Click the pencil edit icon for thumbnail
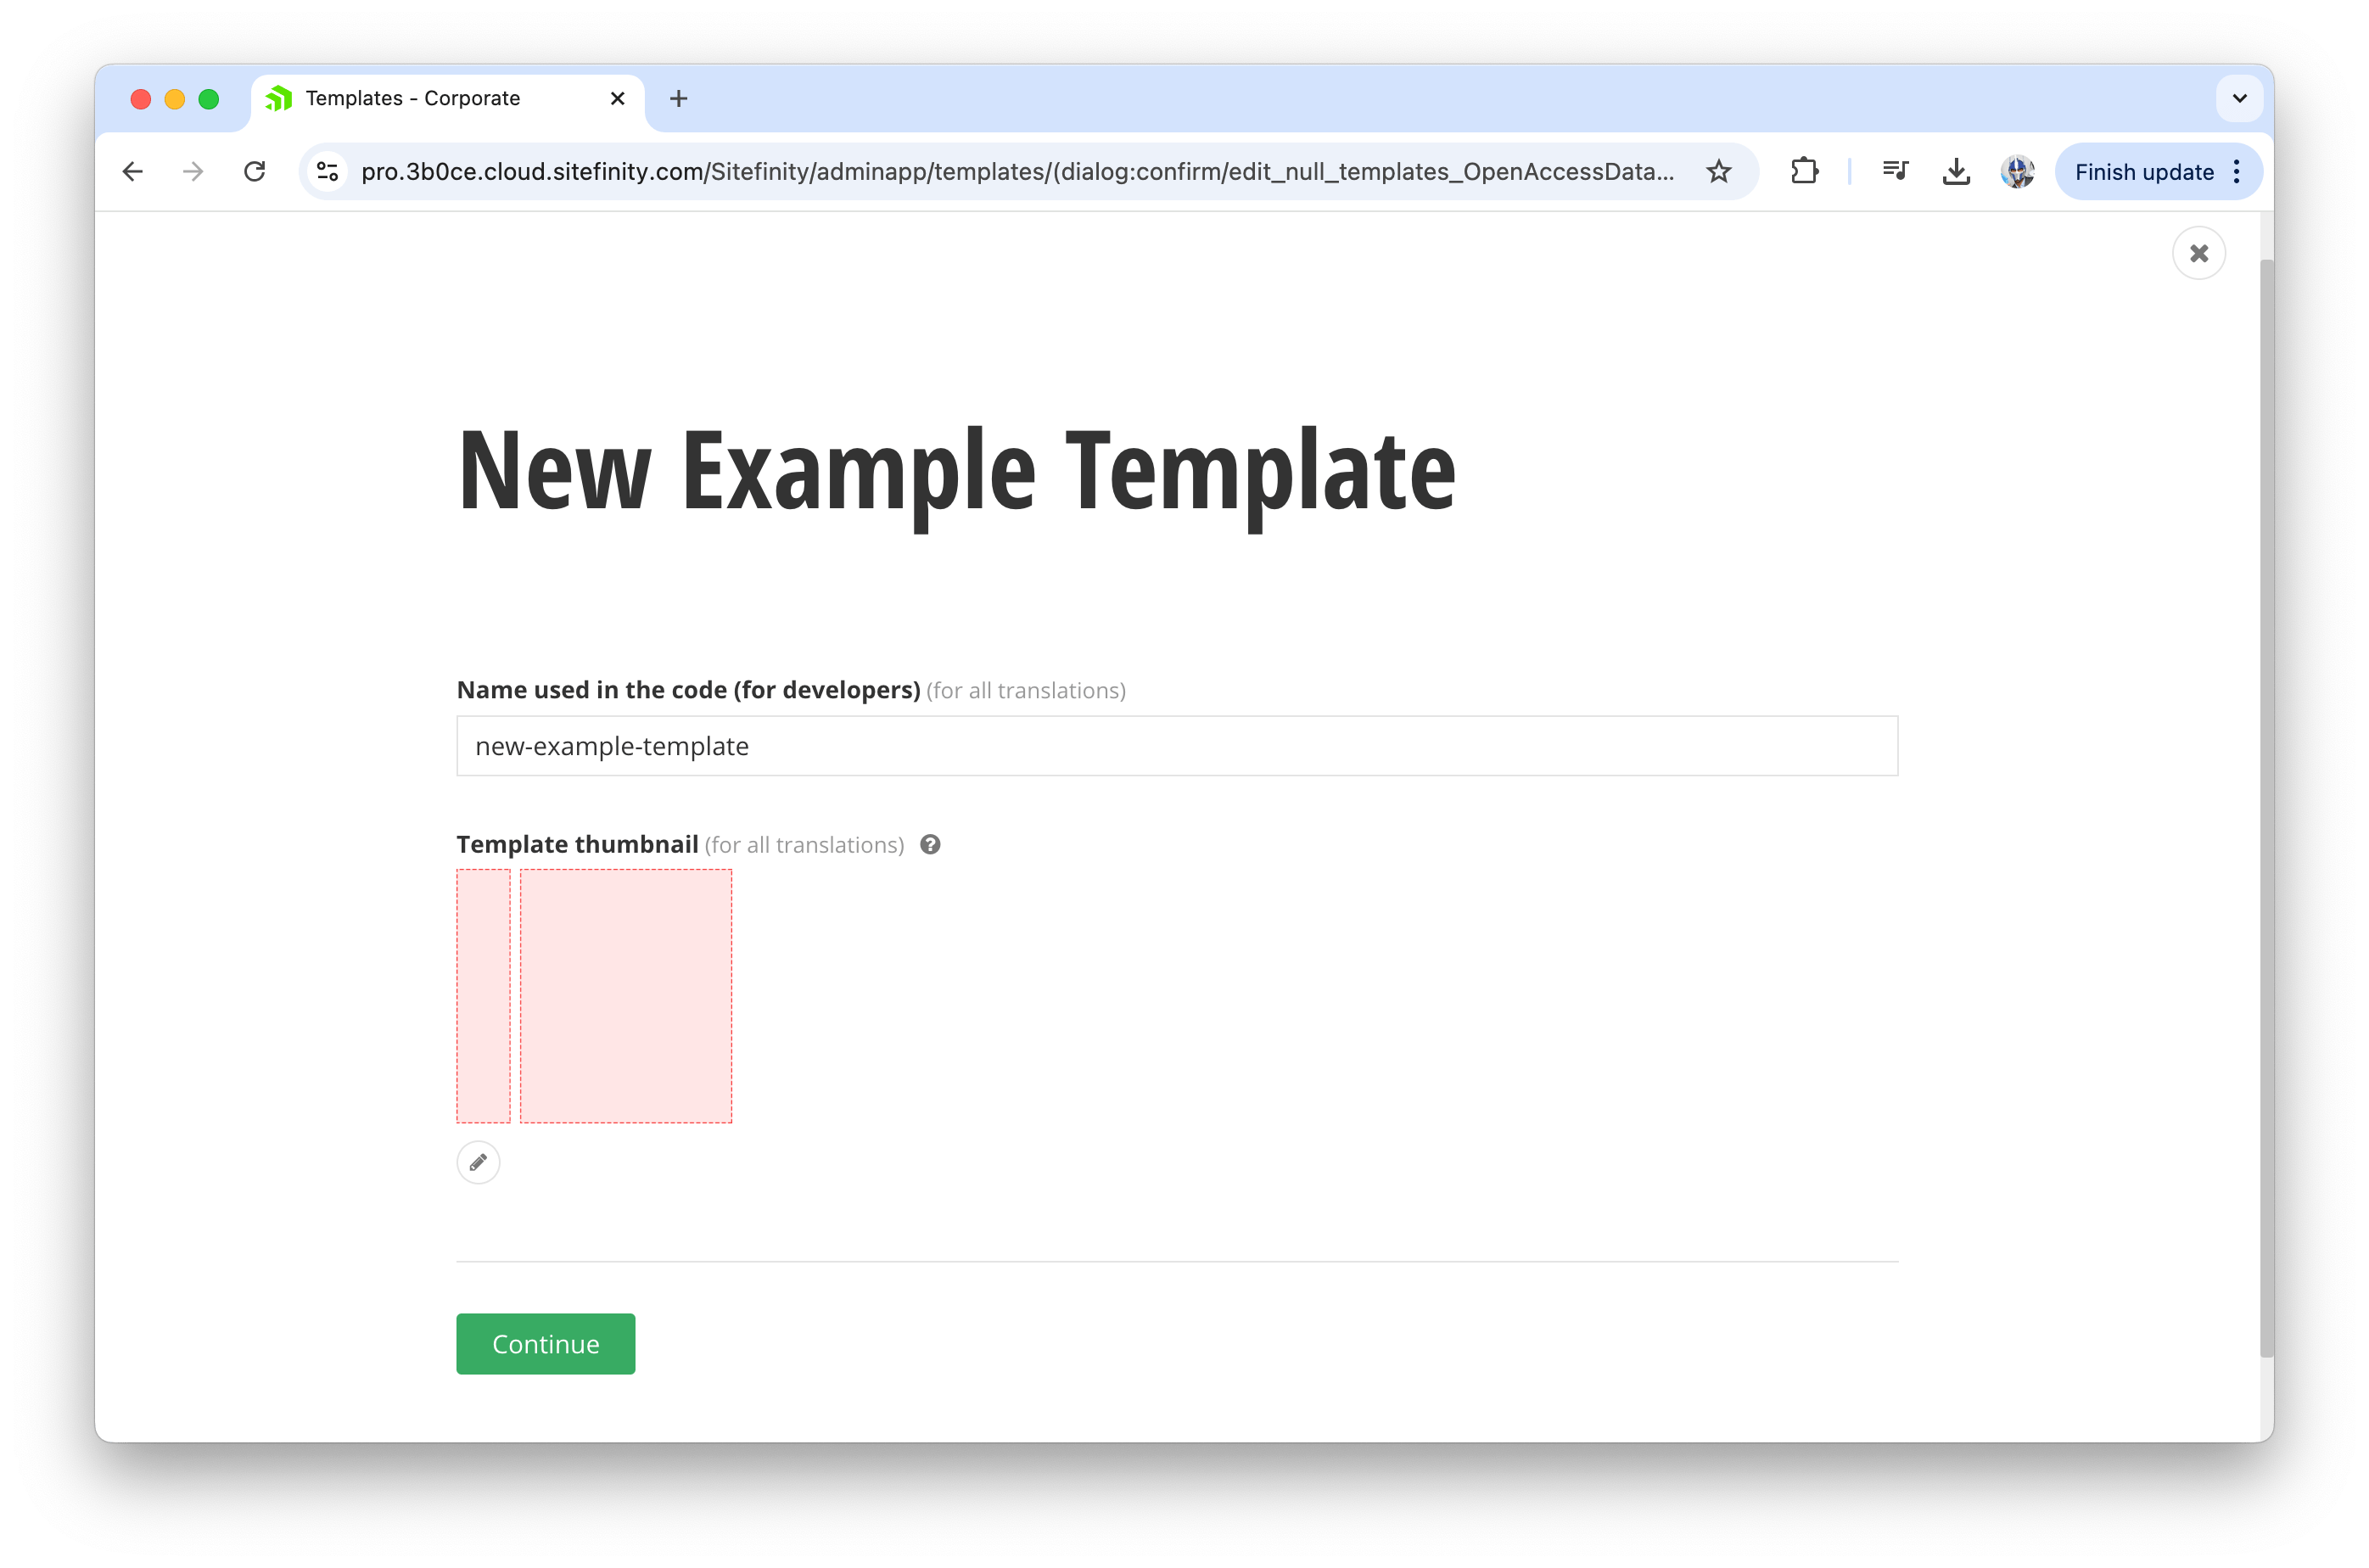This screenshot has height=1568, width=2369. [478, 1162]
